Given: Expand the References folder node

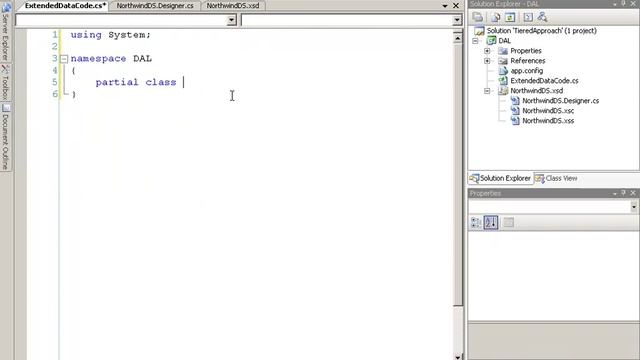Looking at the screenshot, I should click(x=487, y=61).
